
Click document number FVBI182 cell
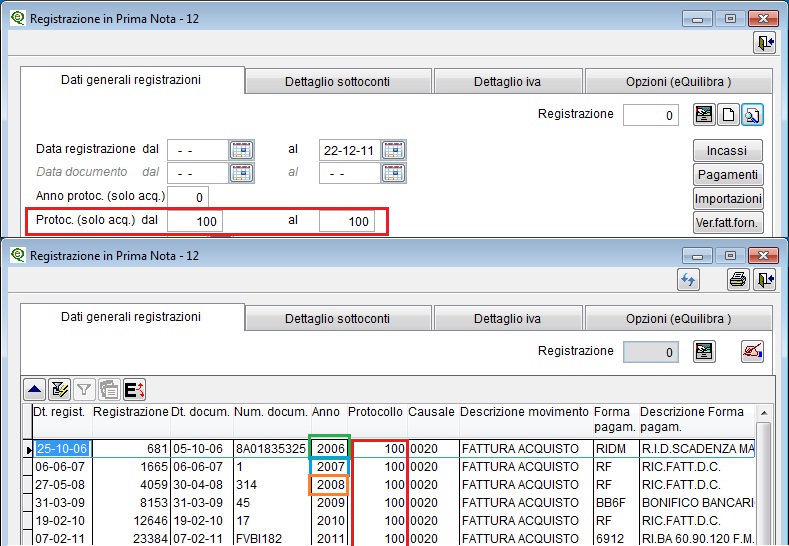(x=272, y=538)
